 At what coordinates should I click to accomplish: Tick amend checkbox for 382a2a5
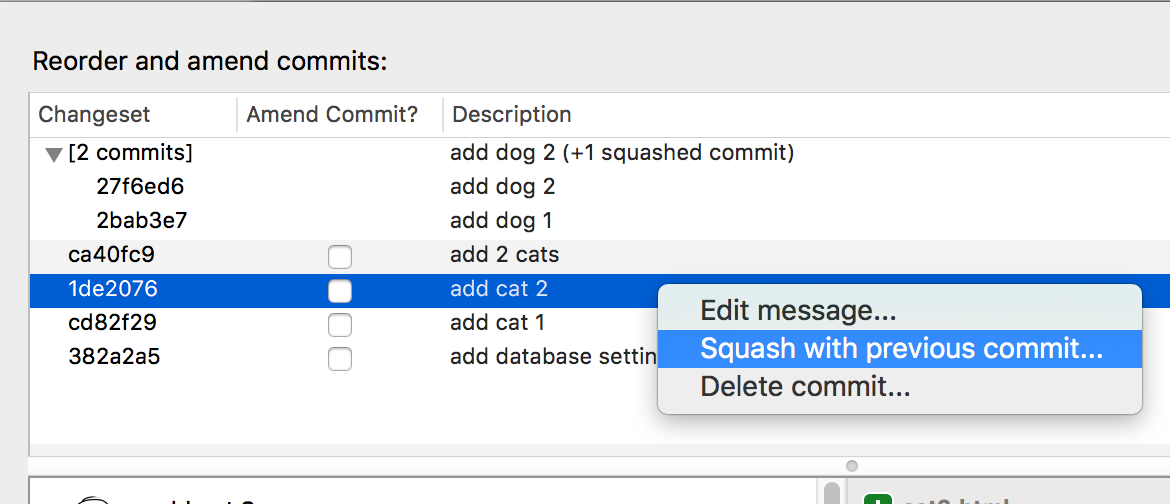(x=340, y=359)
